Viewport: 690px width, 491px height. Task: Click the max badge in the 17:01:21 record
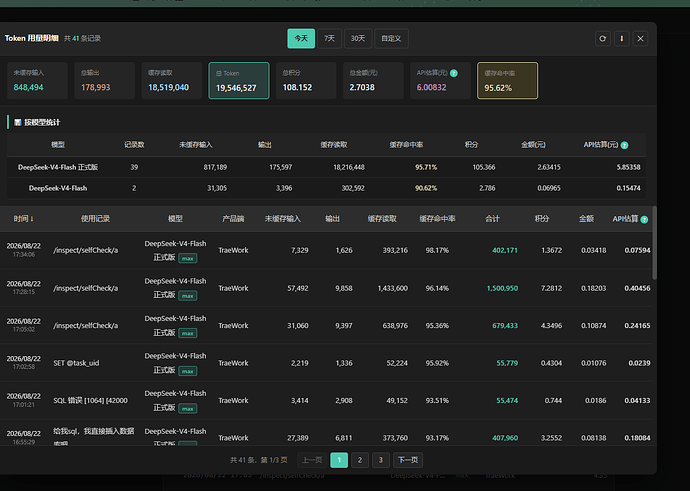(187, 408)
